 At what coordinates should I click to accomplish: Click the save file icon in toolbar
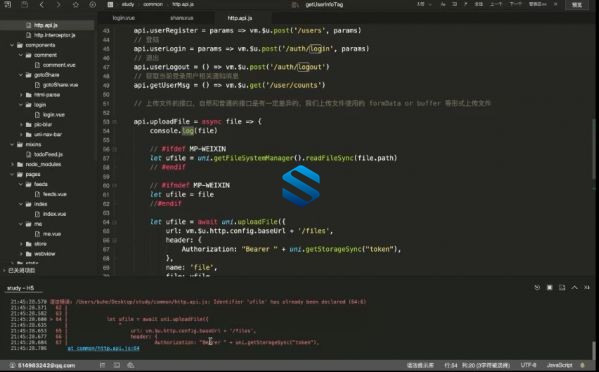click(24, 5)
